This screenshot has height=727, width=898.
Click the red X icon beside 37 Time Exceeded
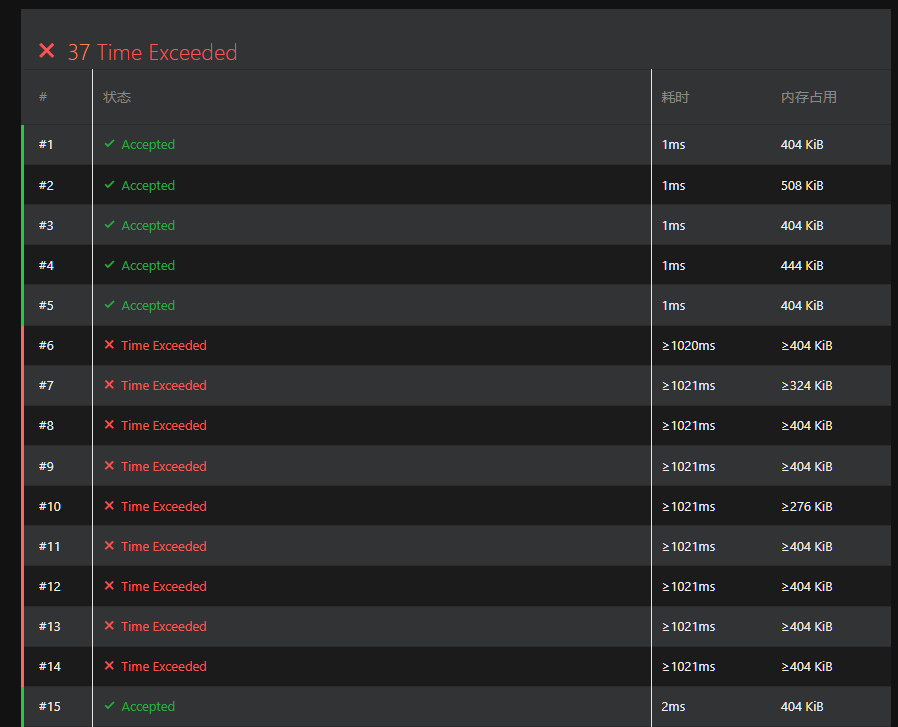[x=46, y=51]
